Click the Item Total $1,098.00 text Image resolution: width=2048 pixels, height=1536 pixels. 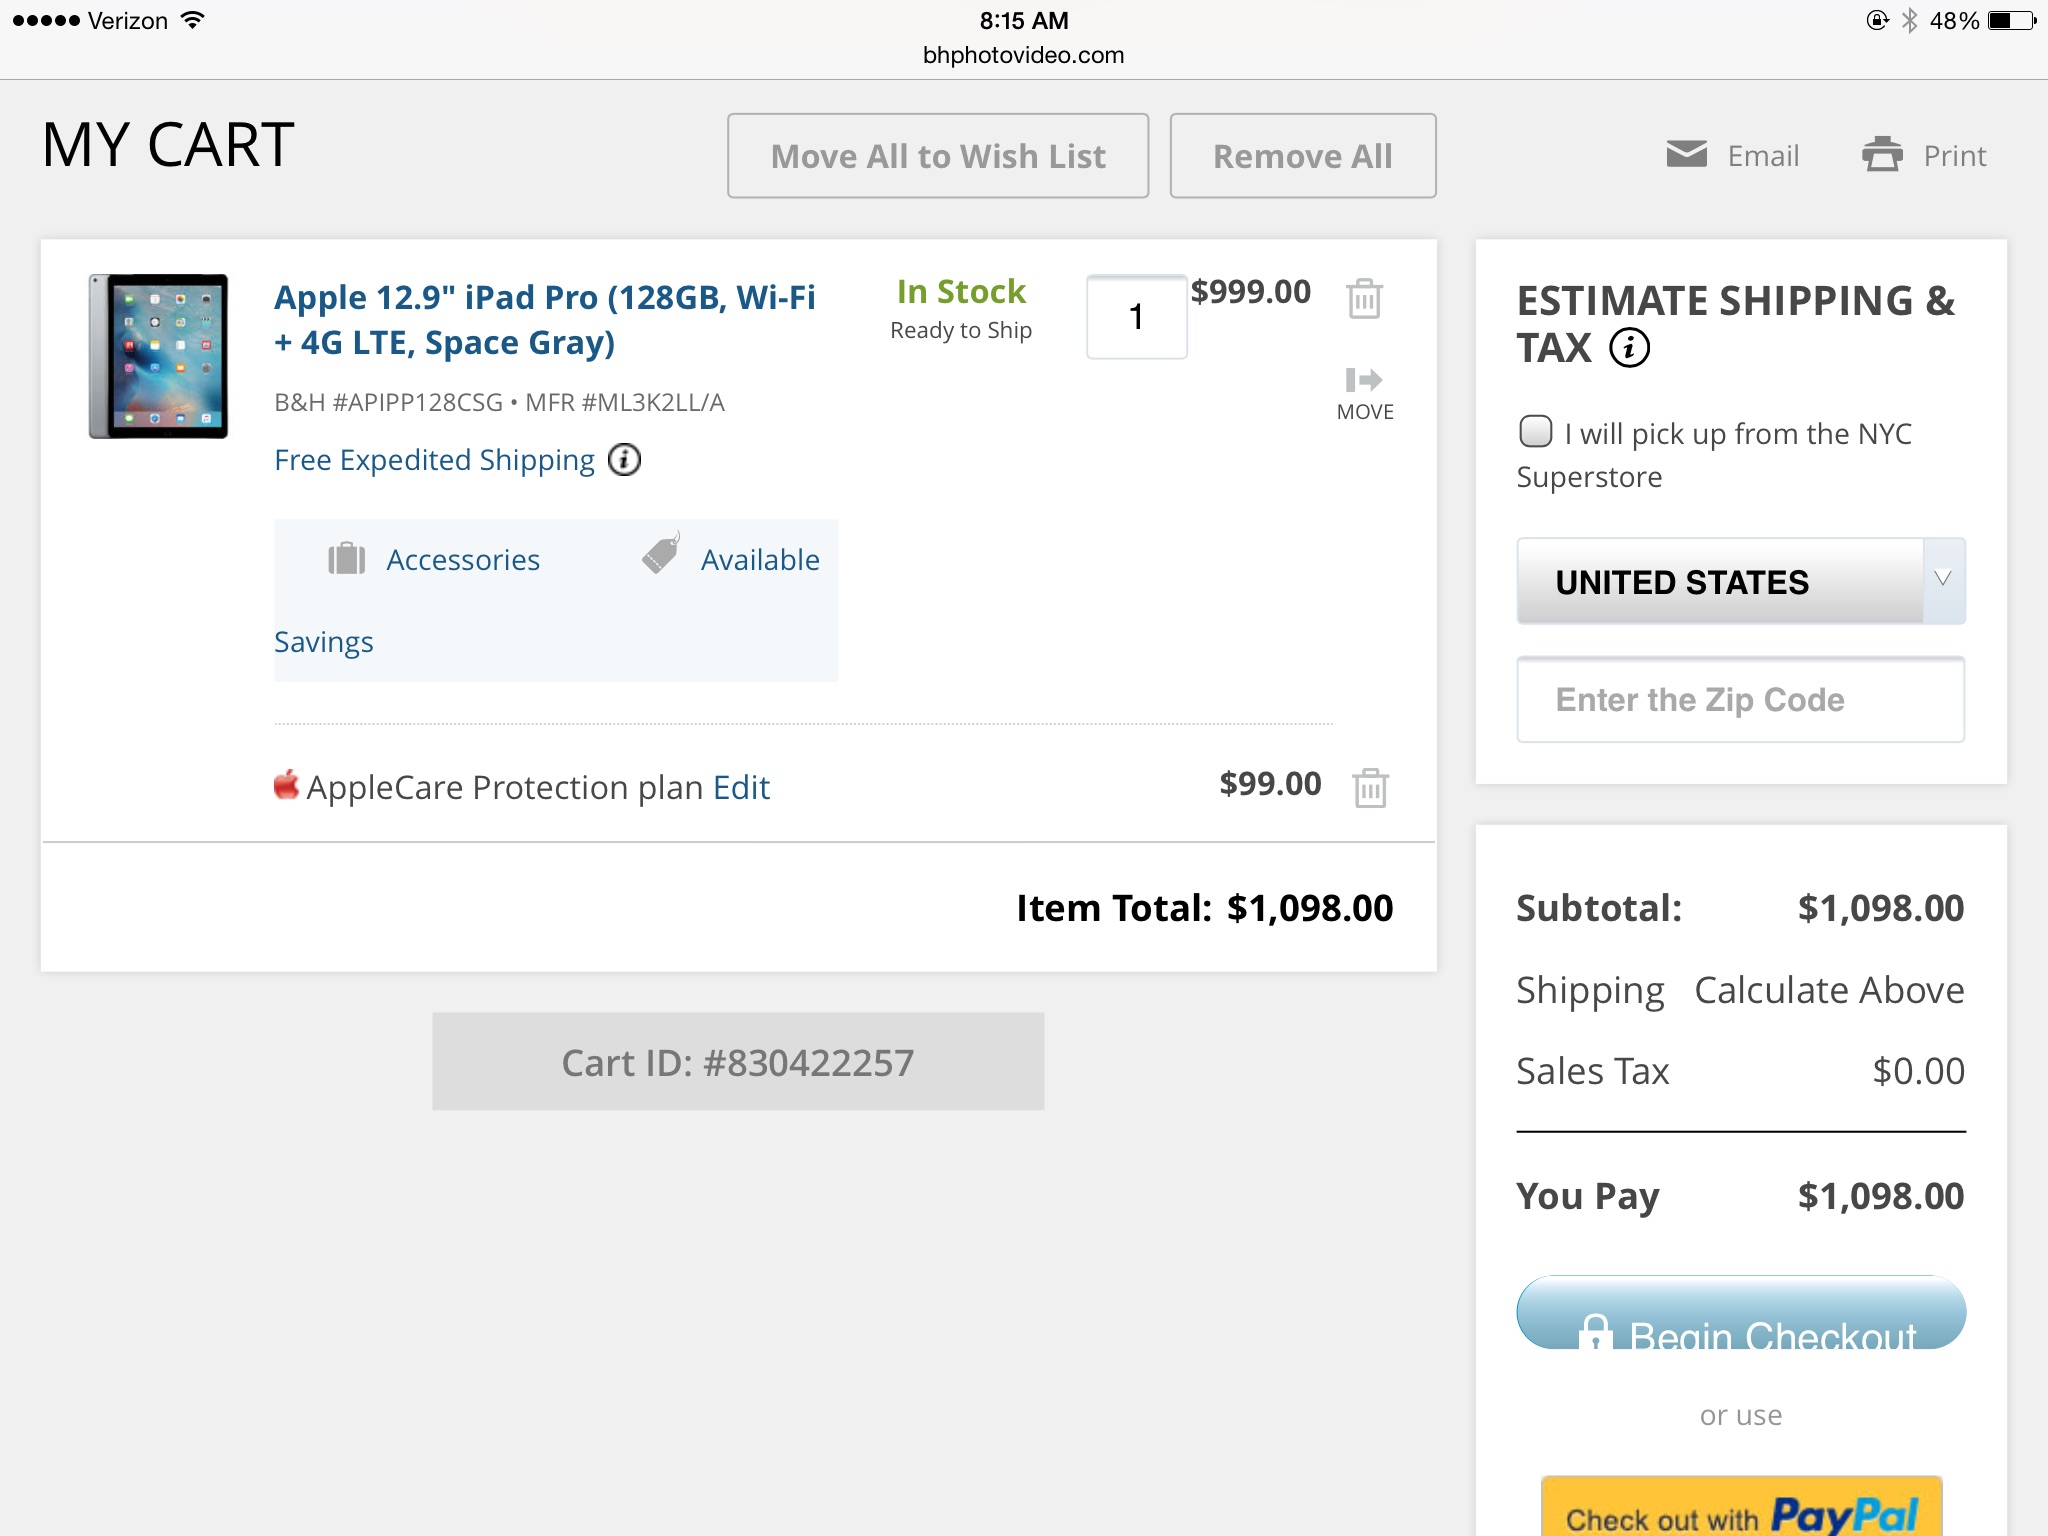pyautogui.click(x=1204, y=908)
